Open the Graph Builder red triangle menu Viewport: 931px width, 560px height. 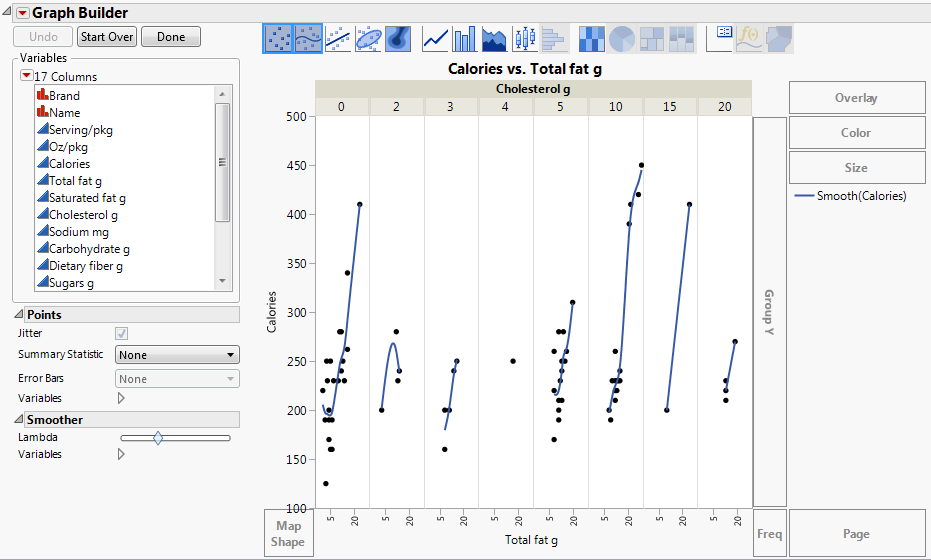pos(23,13)
